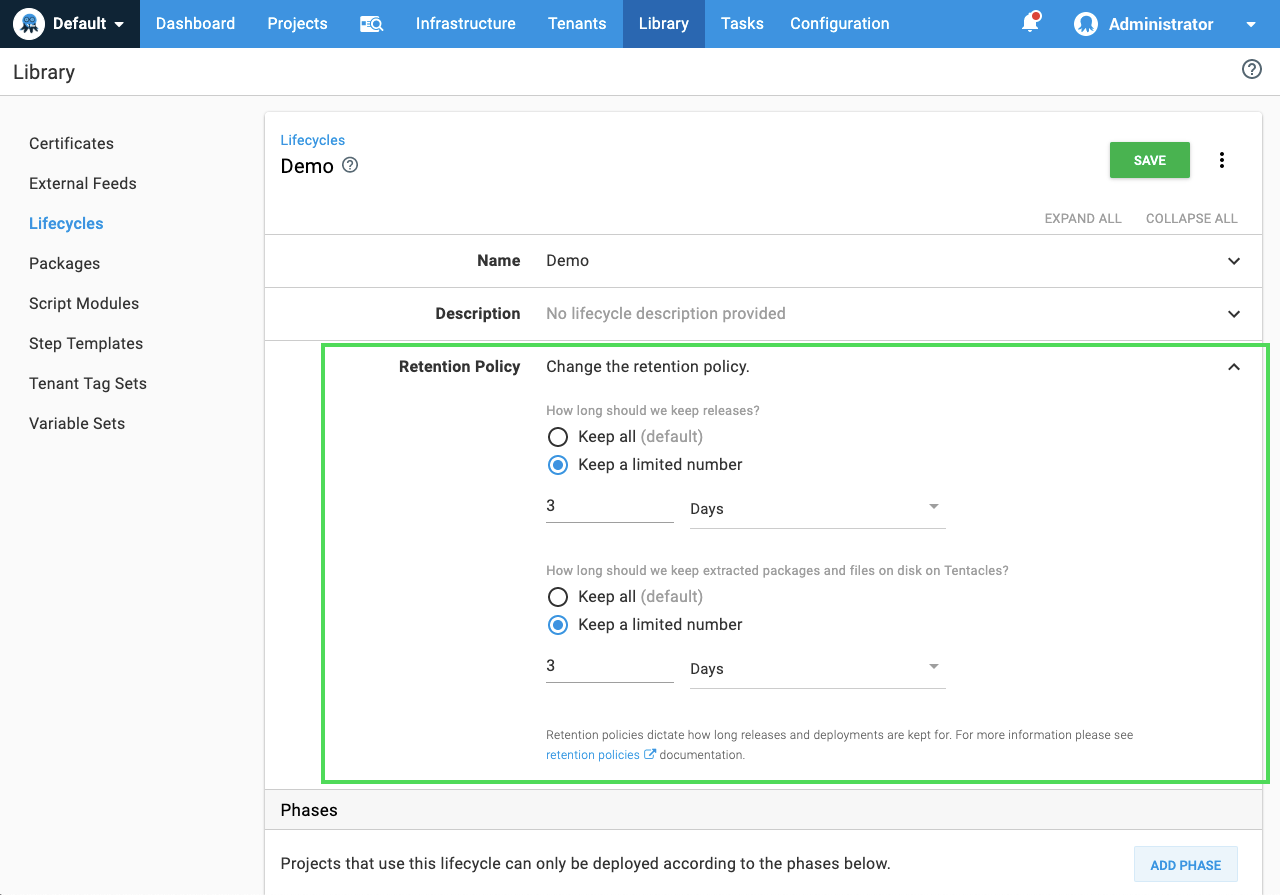Open the project search icon in navbar

pyautogui.click(x=371, y=24)
